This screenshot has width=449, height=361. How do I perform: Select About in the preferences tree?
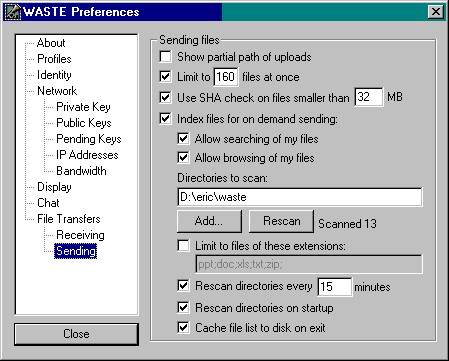tap(51, 43)
